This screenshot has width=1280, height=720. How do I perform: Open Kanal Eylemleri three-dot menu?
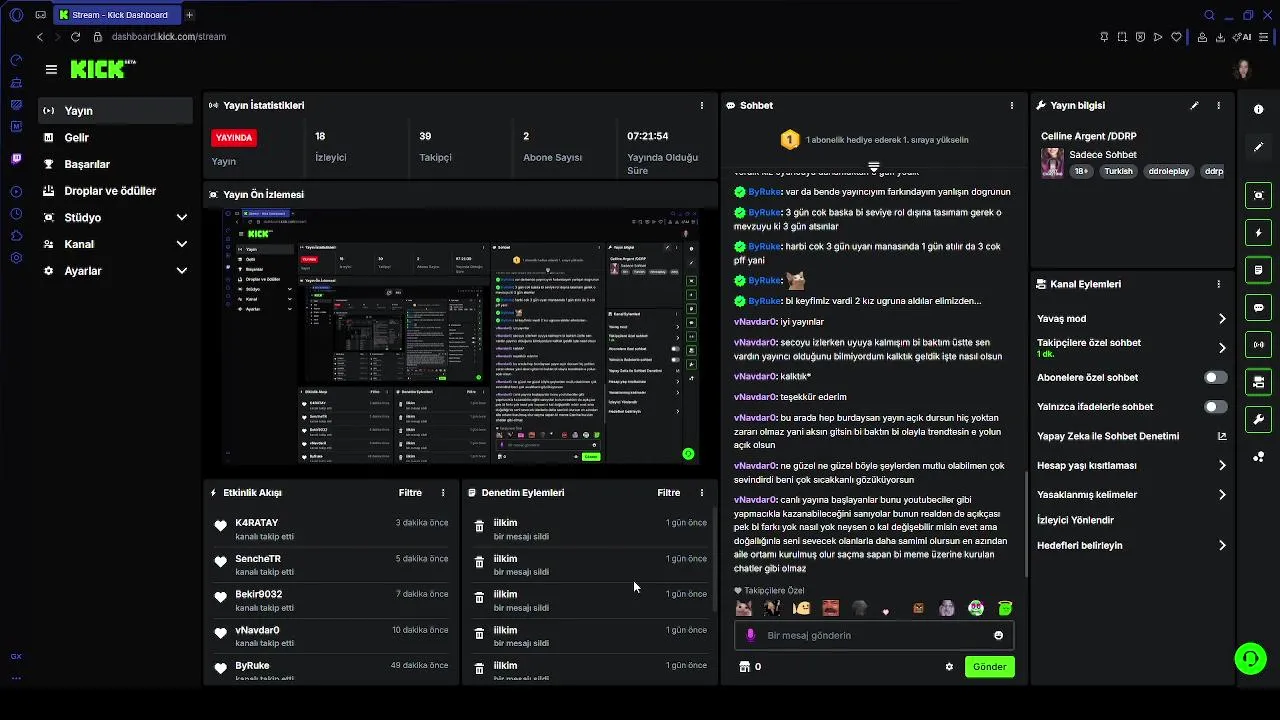[1218, 284]
